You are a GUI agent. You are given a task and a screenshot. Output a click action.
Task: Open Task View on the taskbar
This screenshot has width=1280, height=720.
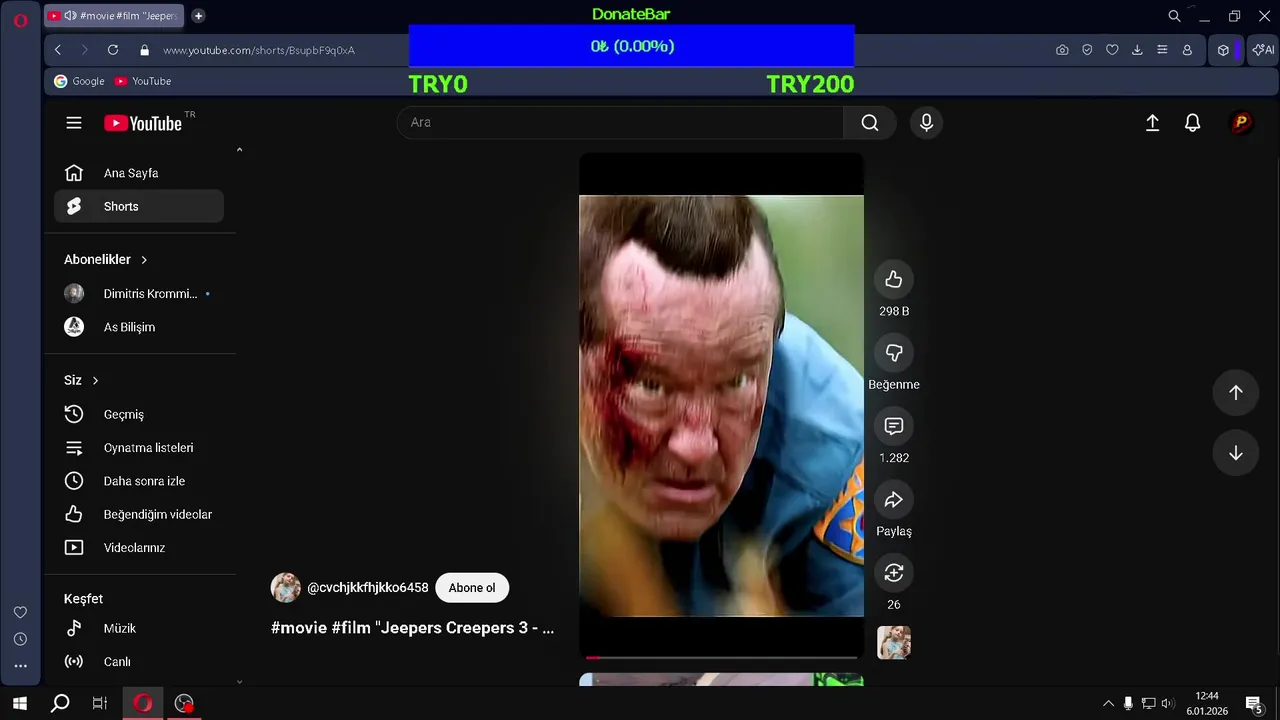(99, 703)
